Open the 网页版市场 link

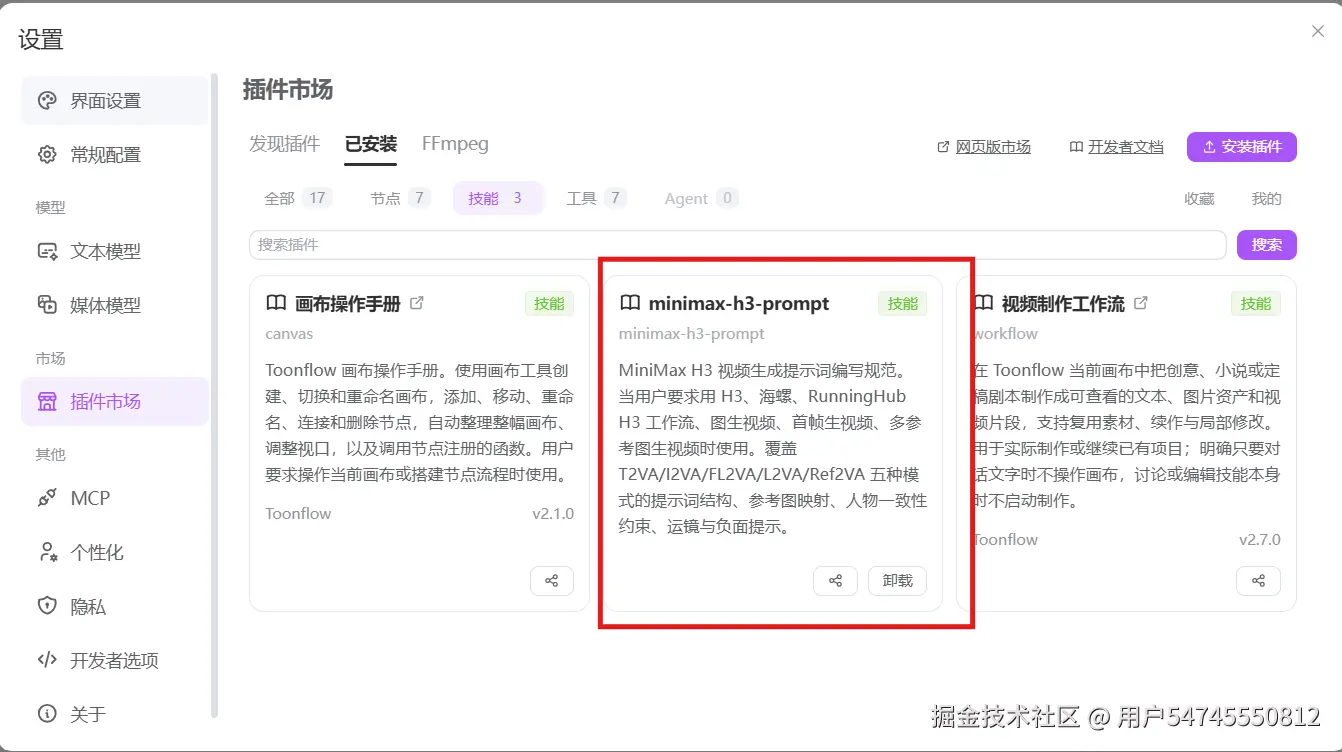984,147
